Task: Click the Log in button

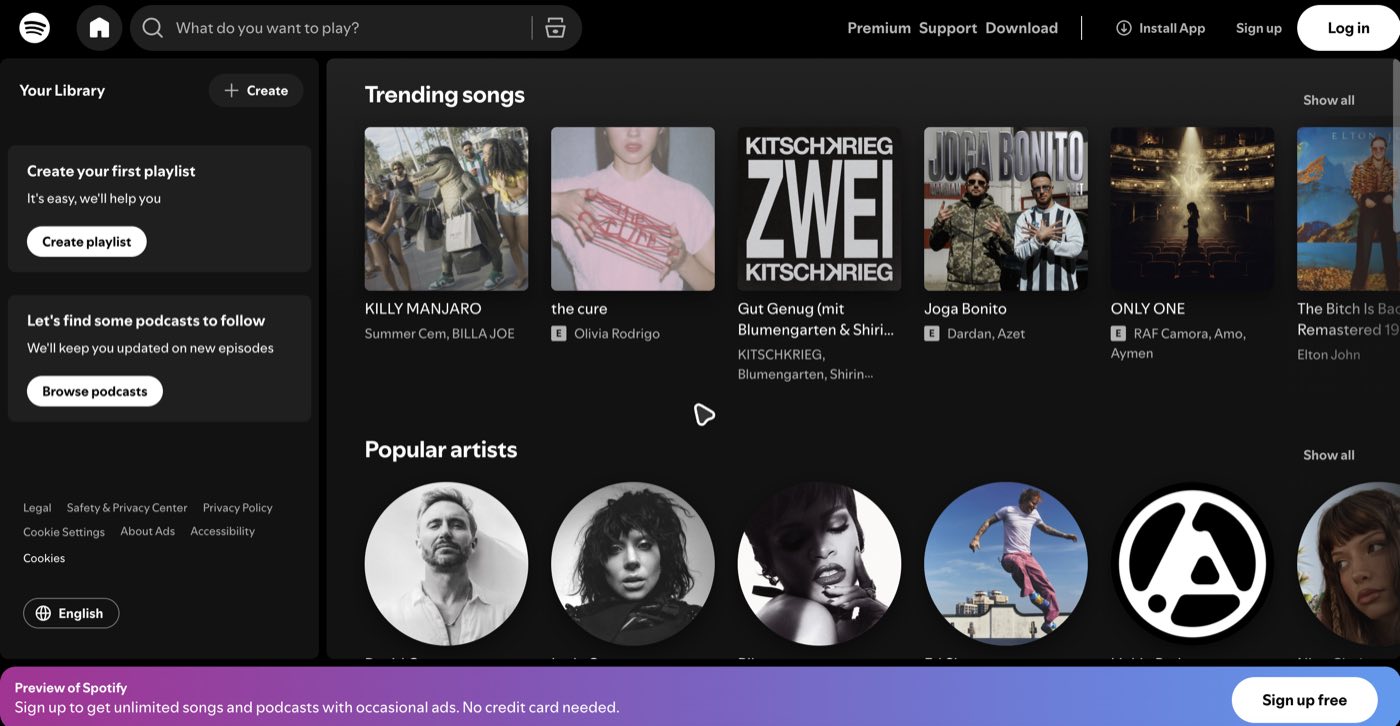Action: [1348, 28]
